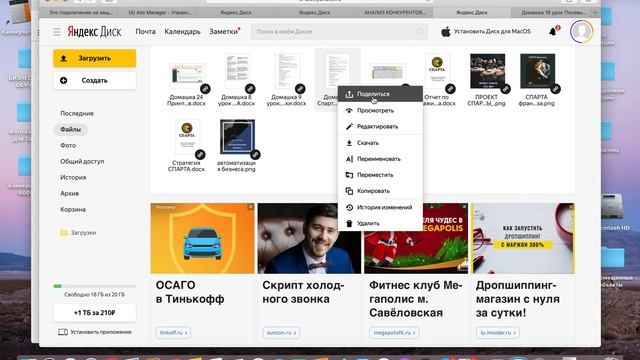Screen dimensions: 640x360
Task: Select the ПРОЕКТ СПАР png thumbnail
Action: (487, 71)
